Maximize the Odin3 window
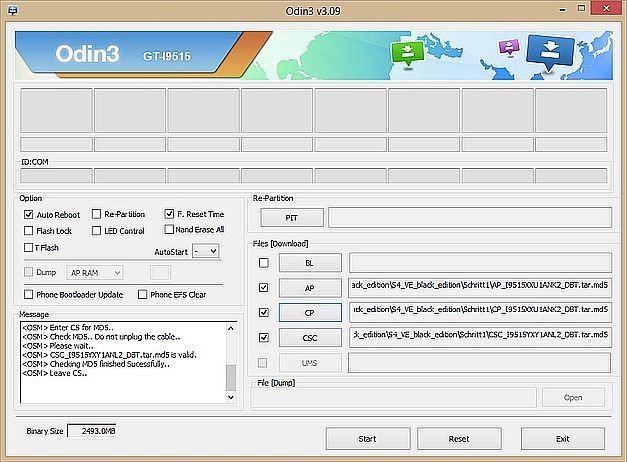 click(581, 9)
